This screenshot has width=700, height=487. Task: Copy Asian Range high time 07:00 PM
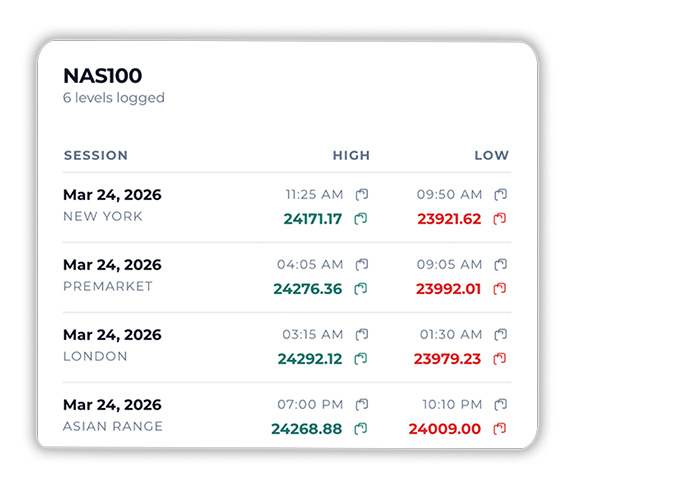[362, 405]
